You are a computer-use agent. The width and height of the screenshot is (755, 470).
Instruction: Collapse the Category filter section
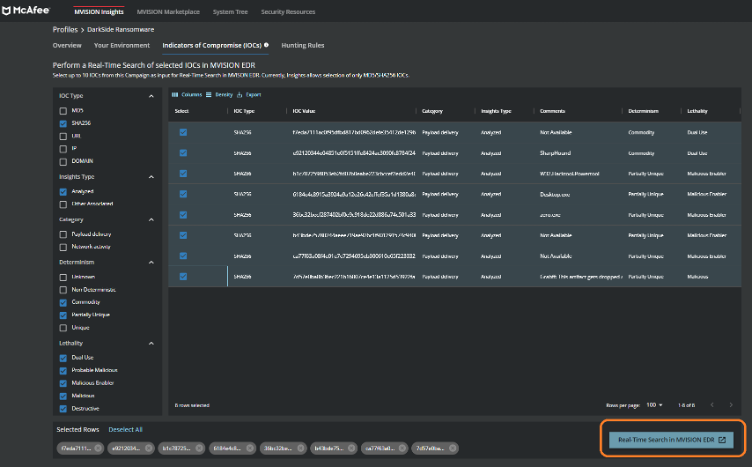click(x=151, y=220)
